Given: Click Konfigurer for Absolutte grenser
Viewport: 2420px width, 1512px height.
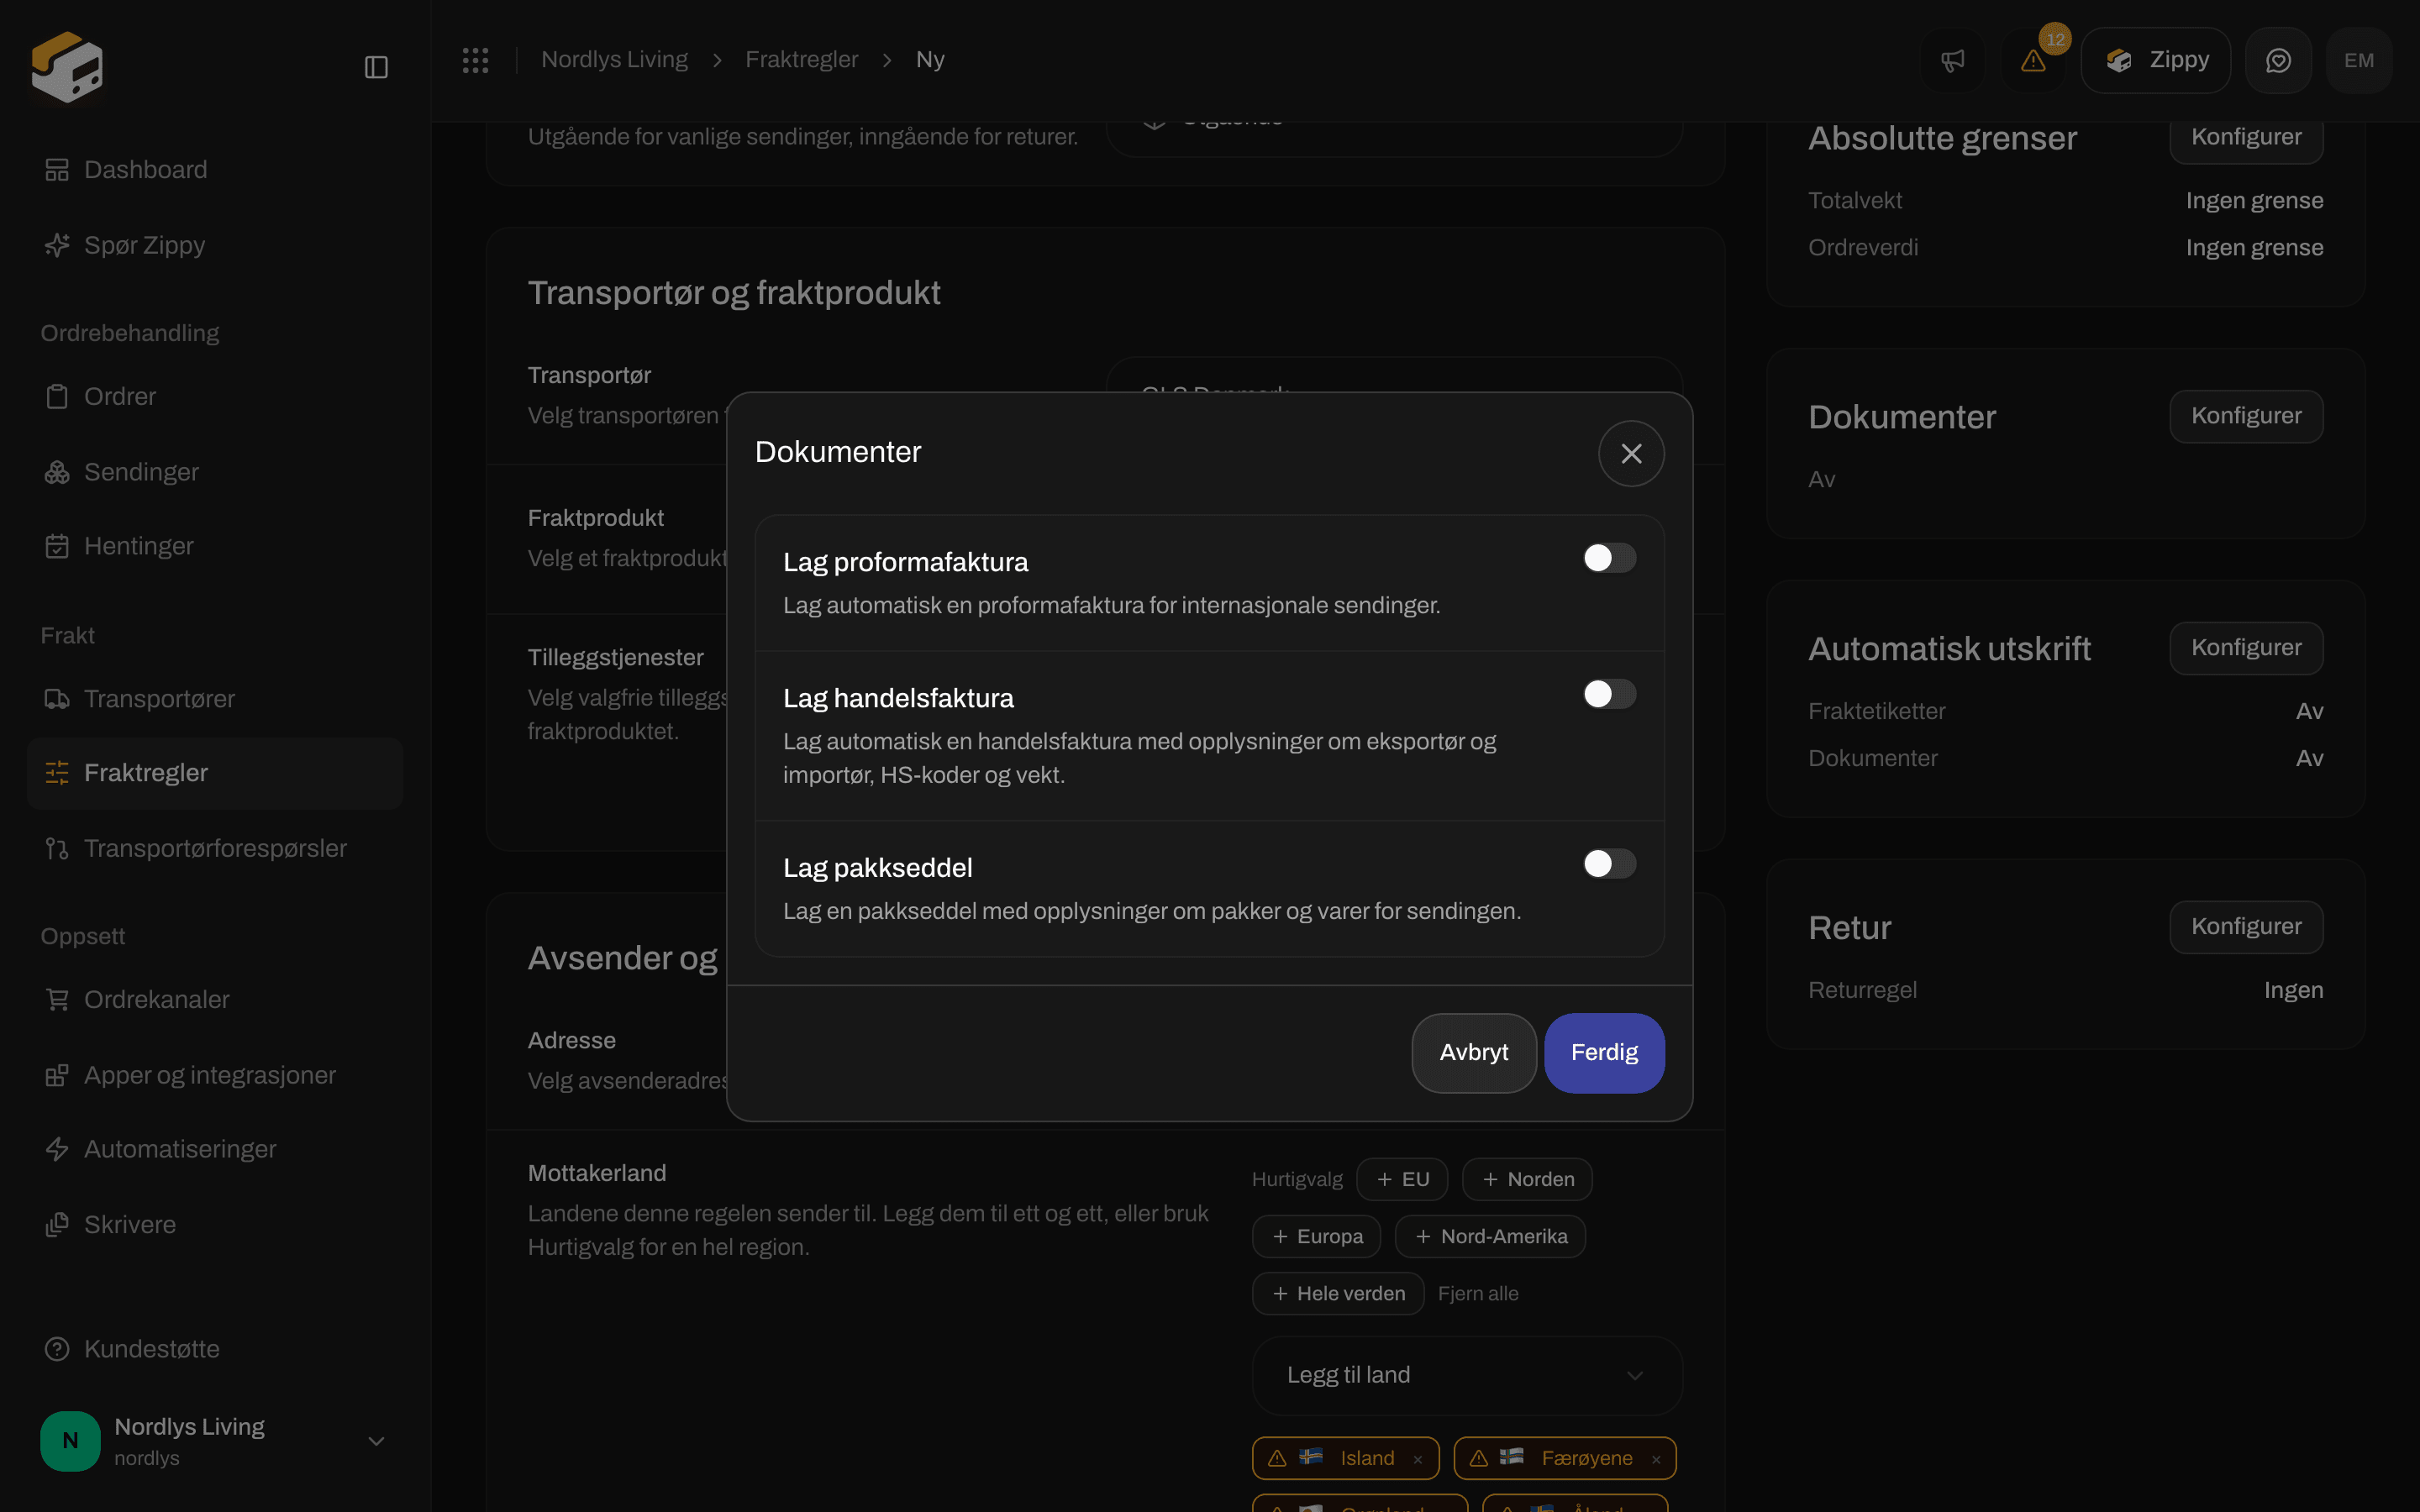Looking at the screenshot, I should [x=2246, y=137].
